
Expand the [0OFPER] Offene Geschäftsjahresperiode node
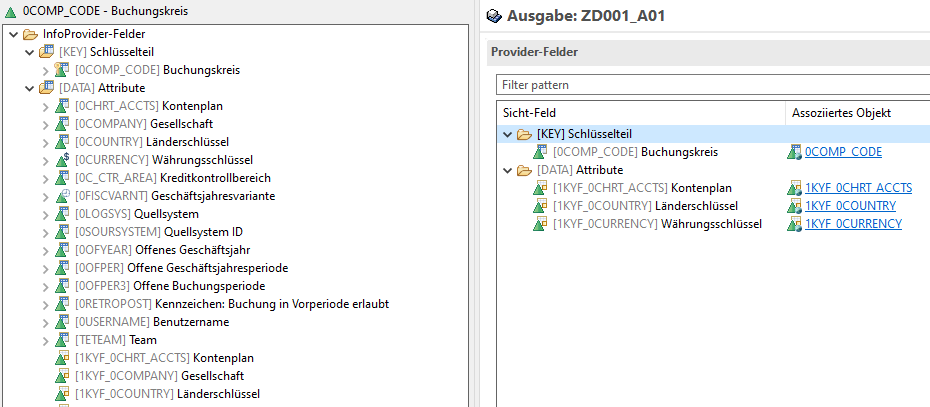pyautogui.click(x=46, y=268)
